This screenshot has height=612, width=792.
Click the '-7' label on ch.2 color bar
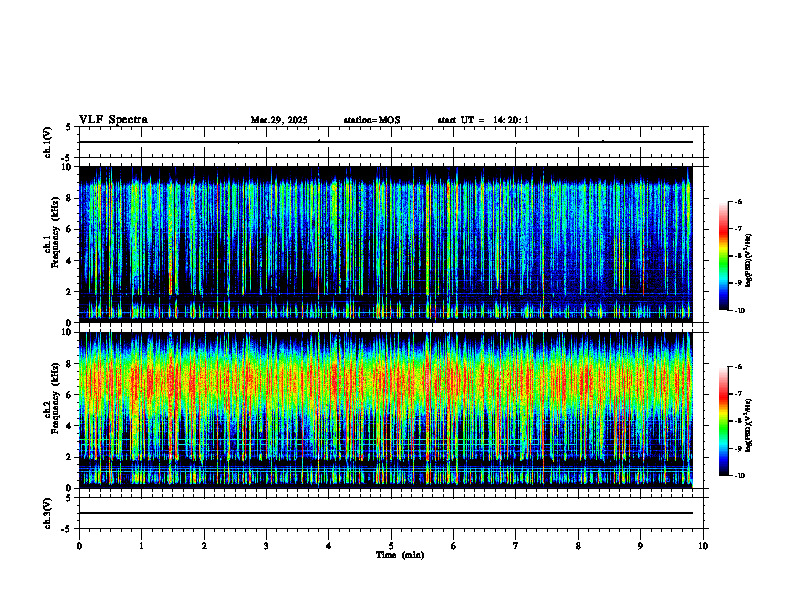(x=738, y=394)
